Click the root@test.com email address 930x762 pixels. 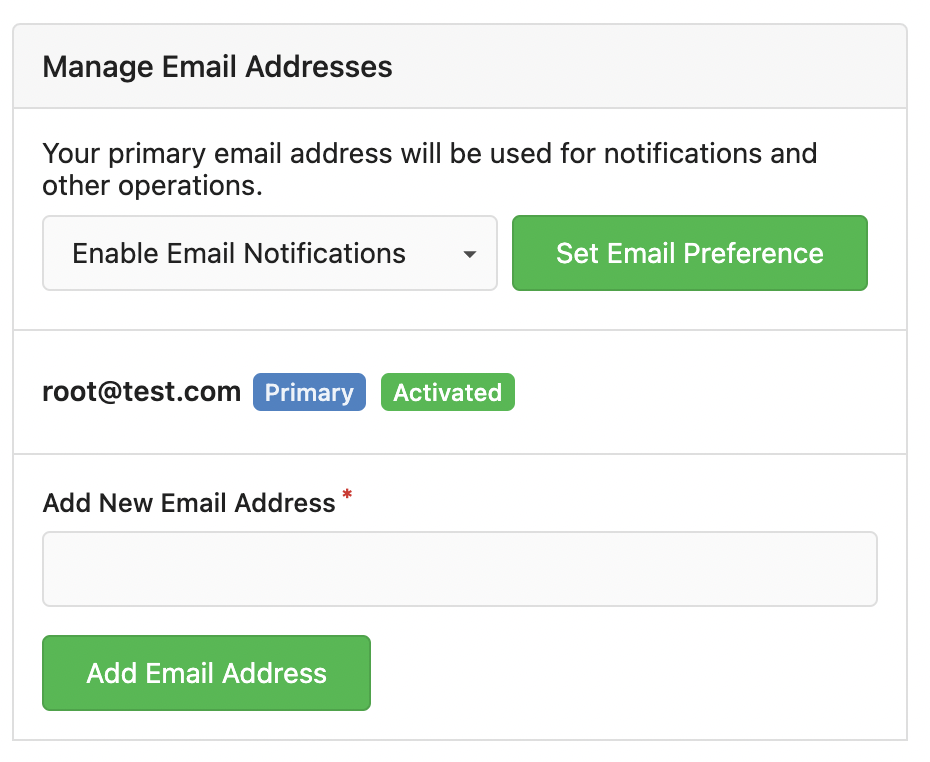point(141,392)
